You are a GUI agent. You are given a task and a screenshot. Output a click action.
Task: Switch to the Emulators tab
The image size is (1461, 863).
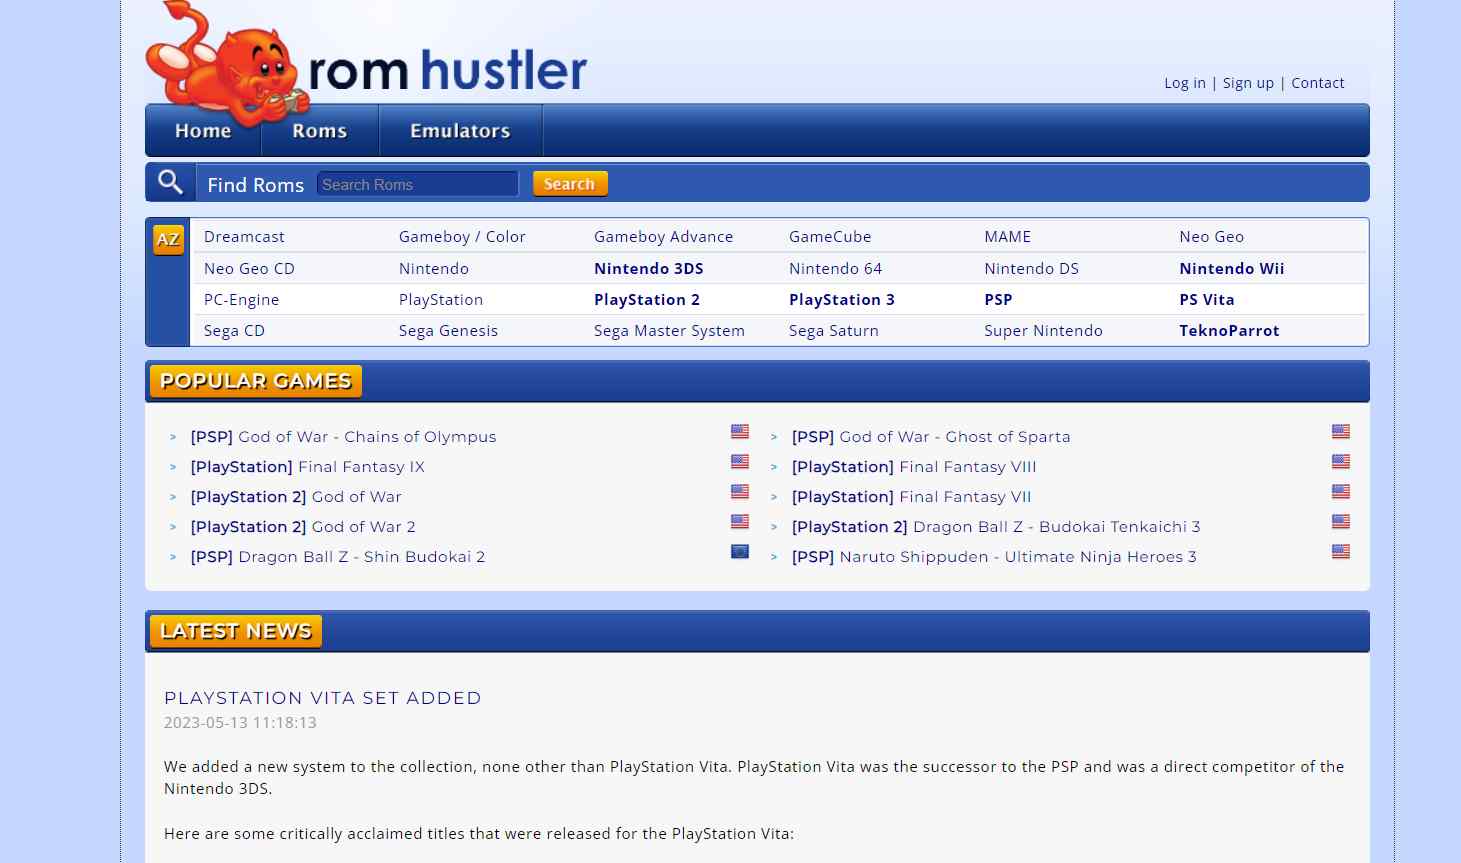pos(460,130)
